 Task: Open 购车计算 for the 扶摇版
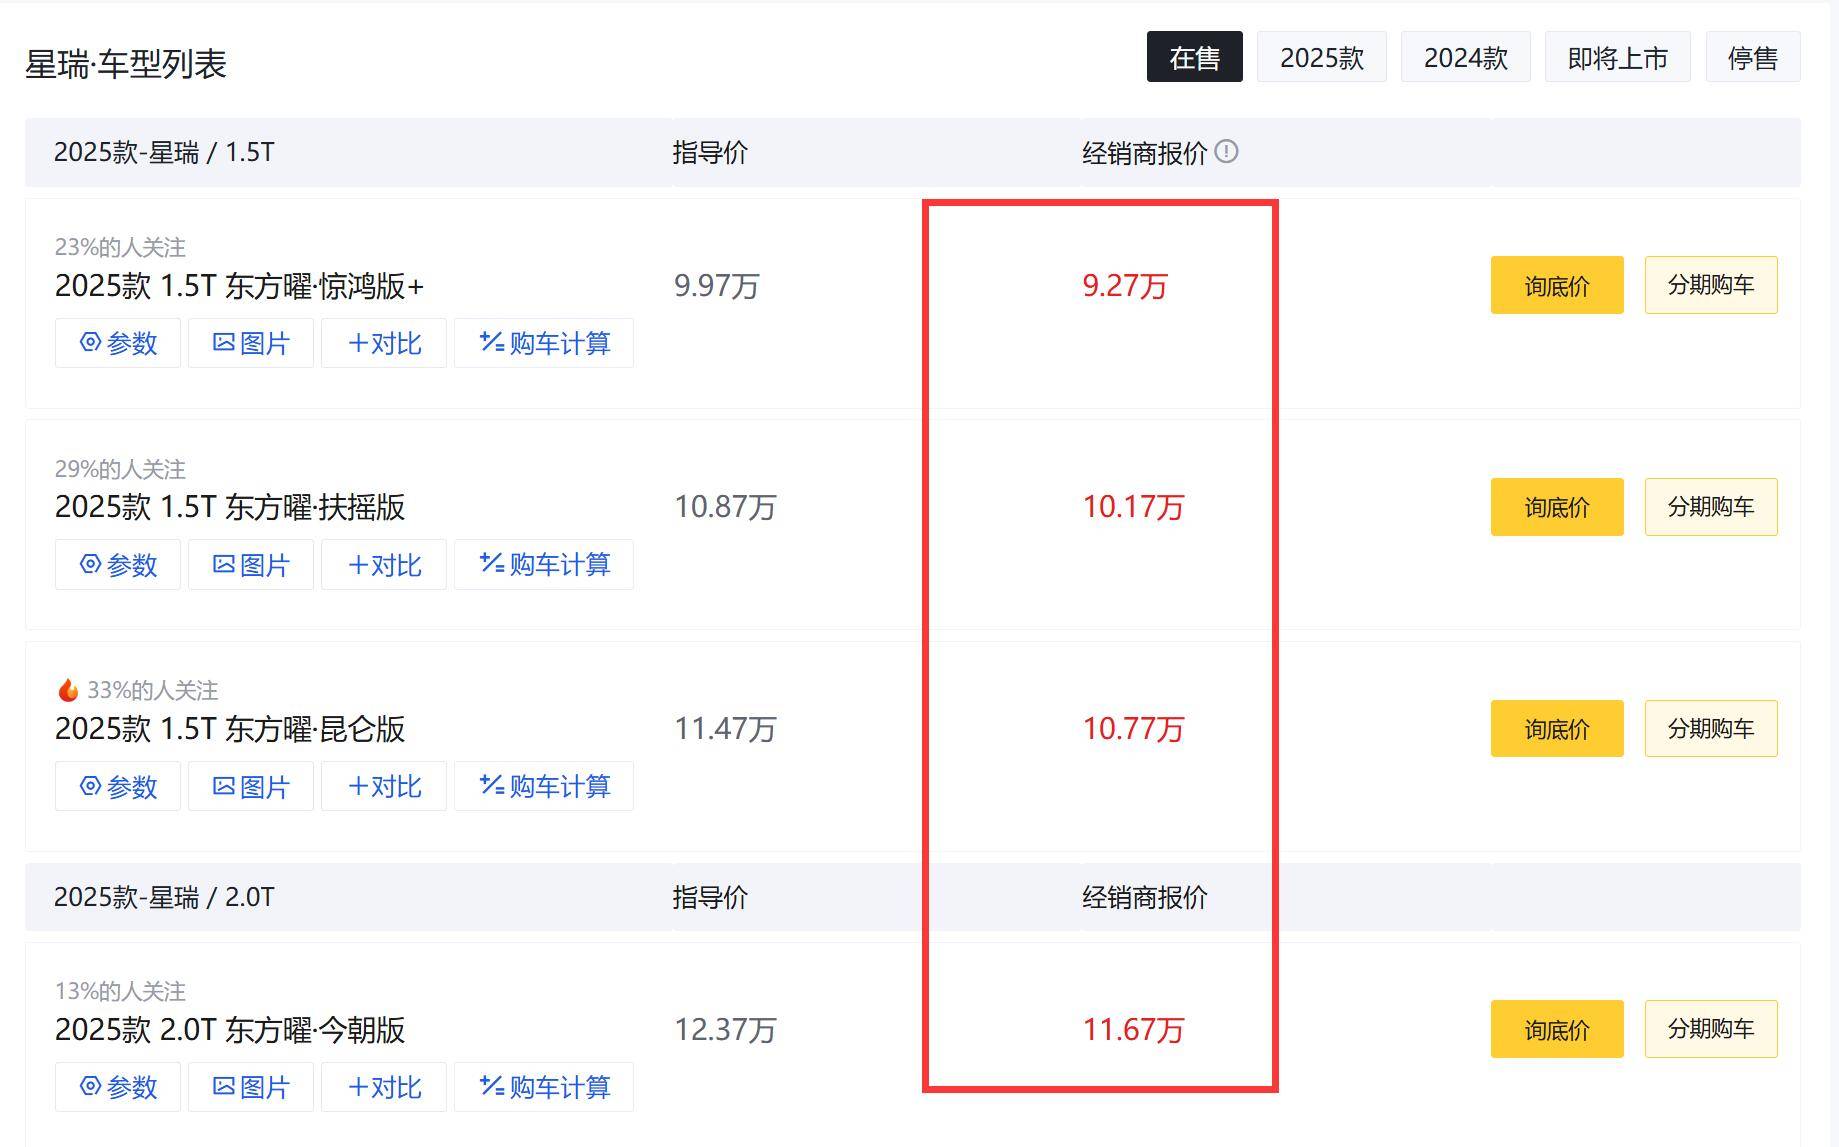click(544, 565)
